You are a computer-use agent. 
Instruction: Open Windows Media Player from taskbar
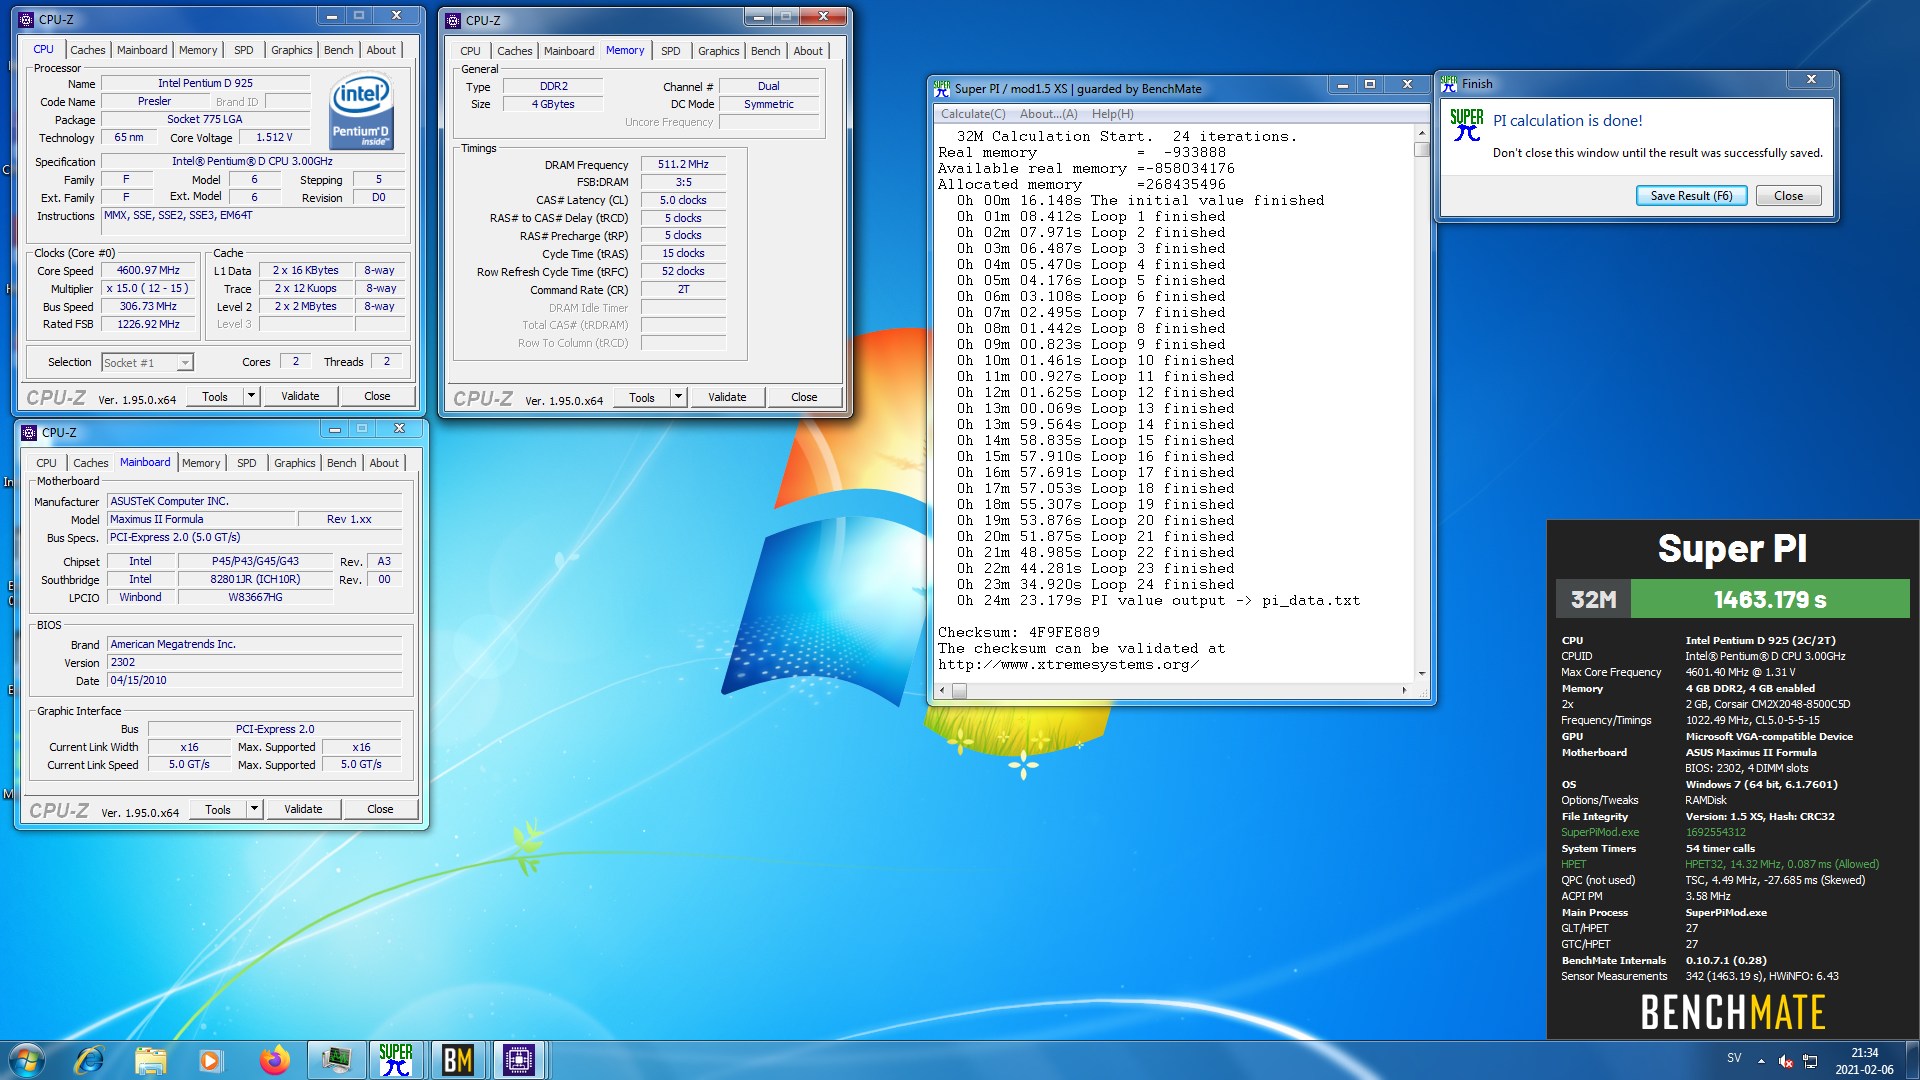[x=211, y=1060]
